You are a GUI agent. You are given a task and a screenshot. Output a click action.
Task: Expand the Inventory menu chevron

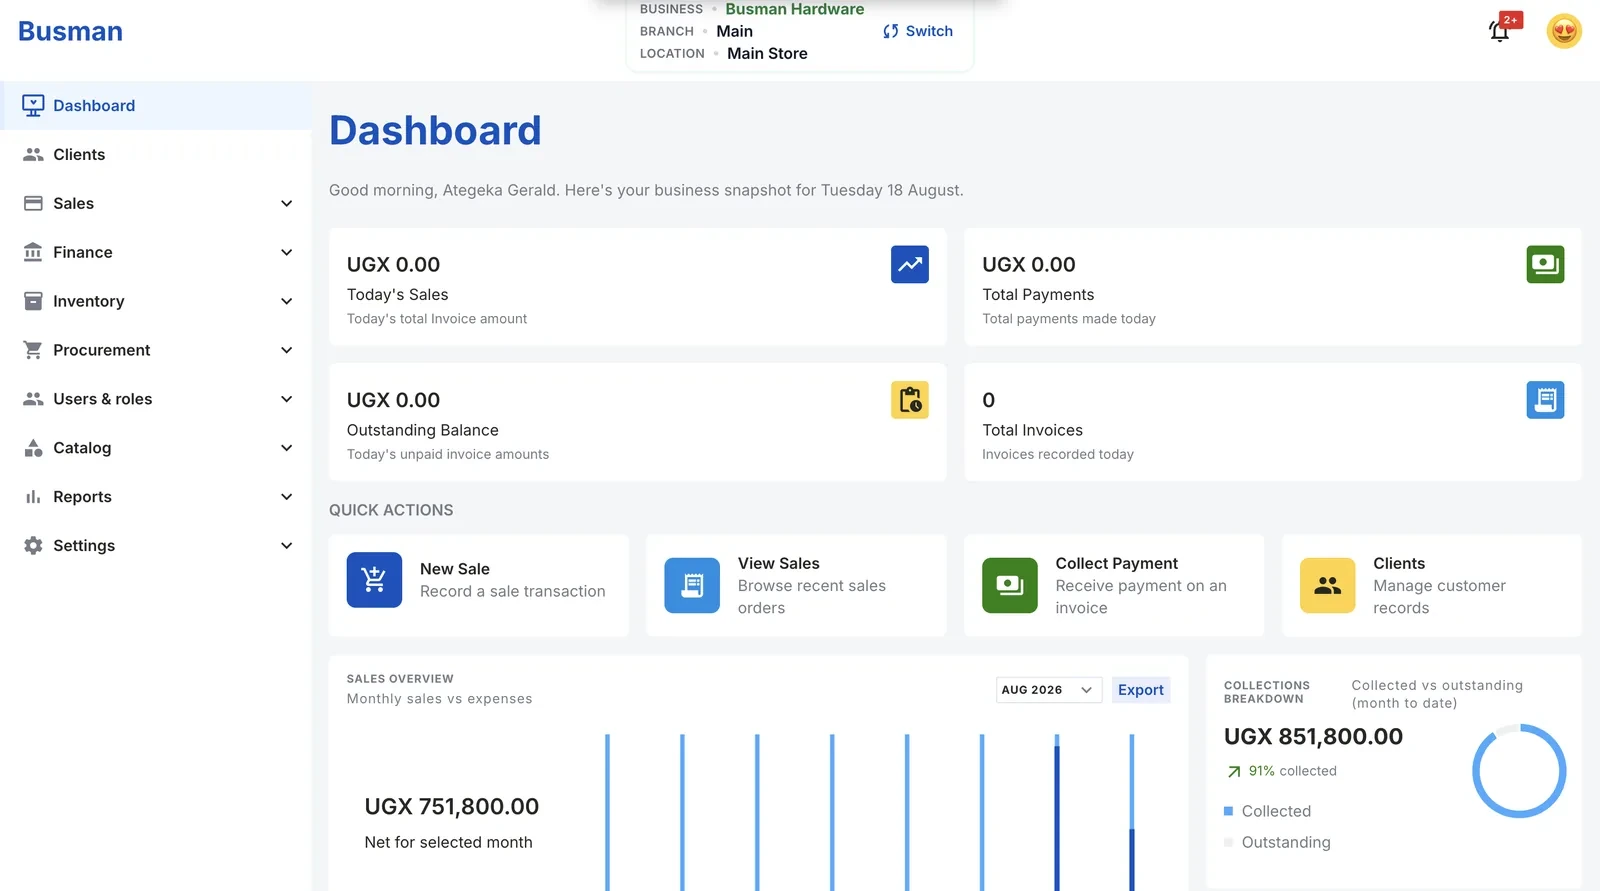pos(287,301)
